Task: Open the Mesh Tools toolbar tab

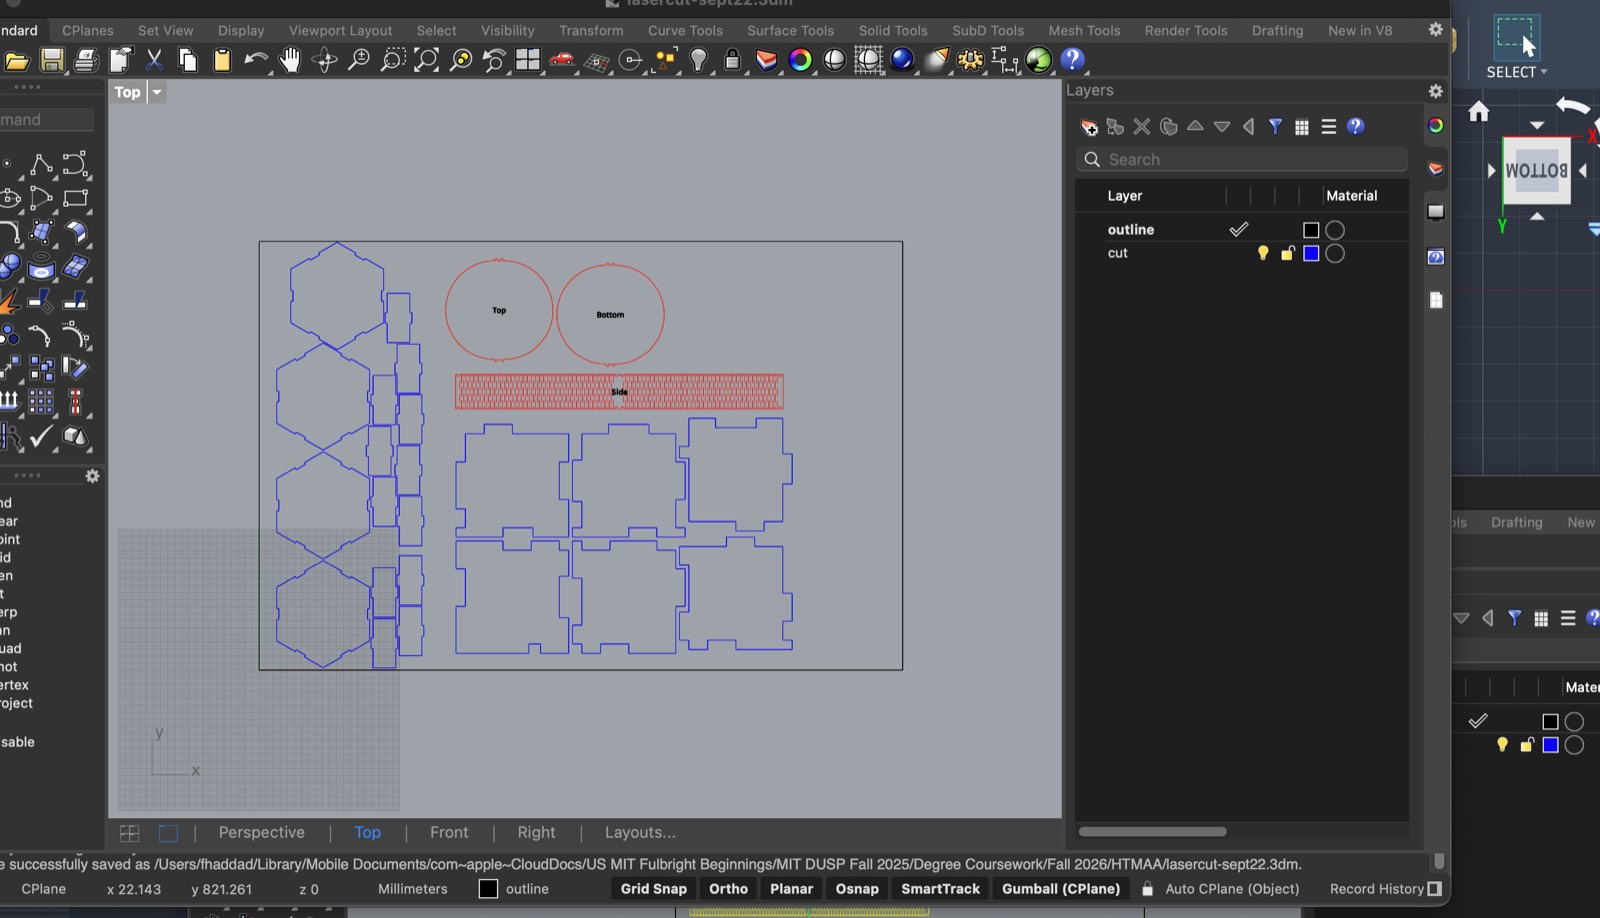Action: 1084,31
